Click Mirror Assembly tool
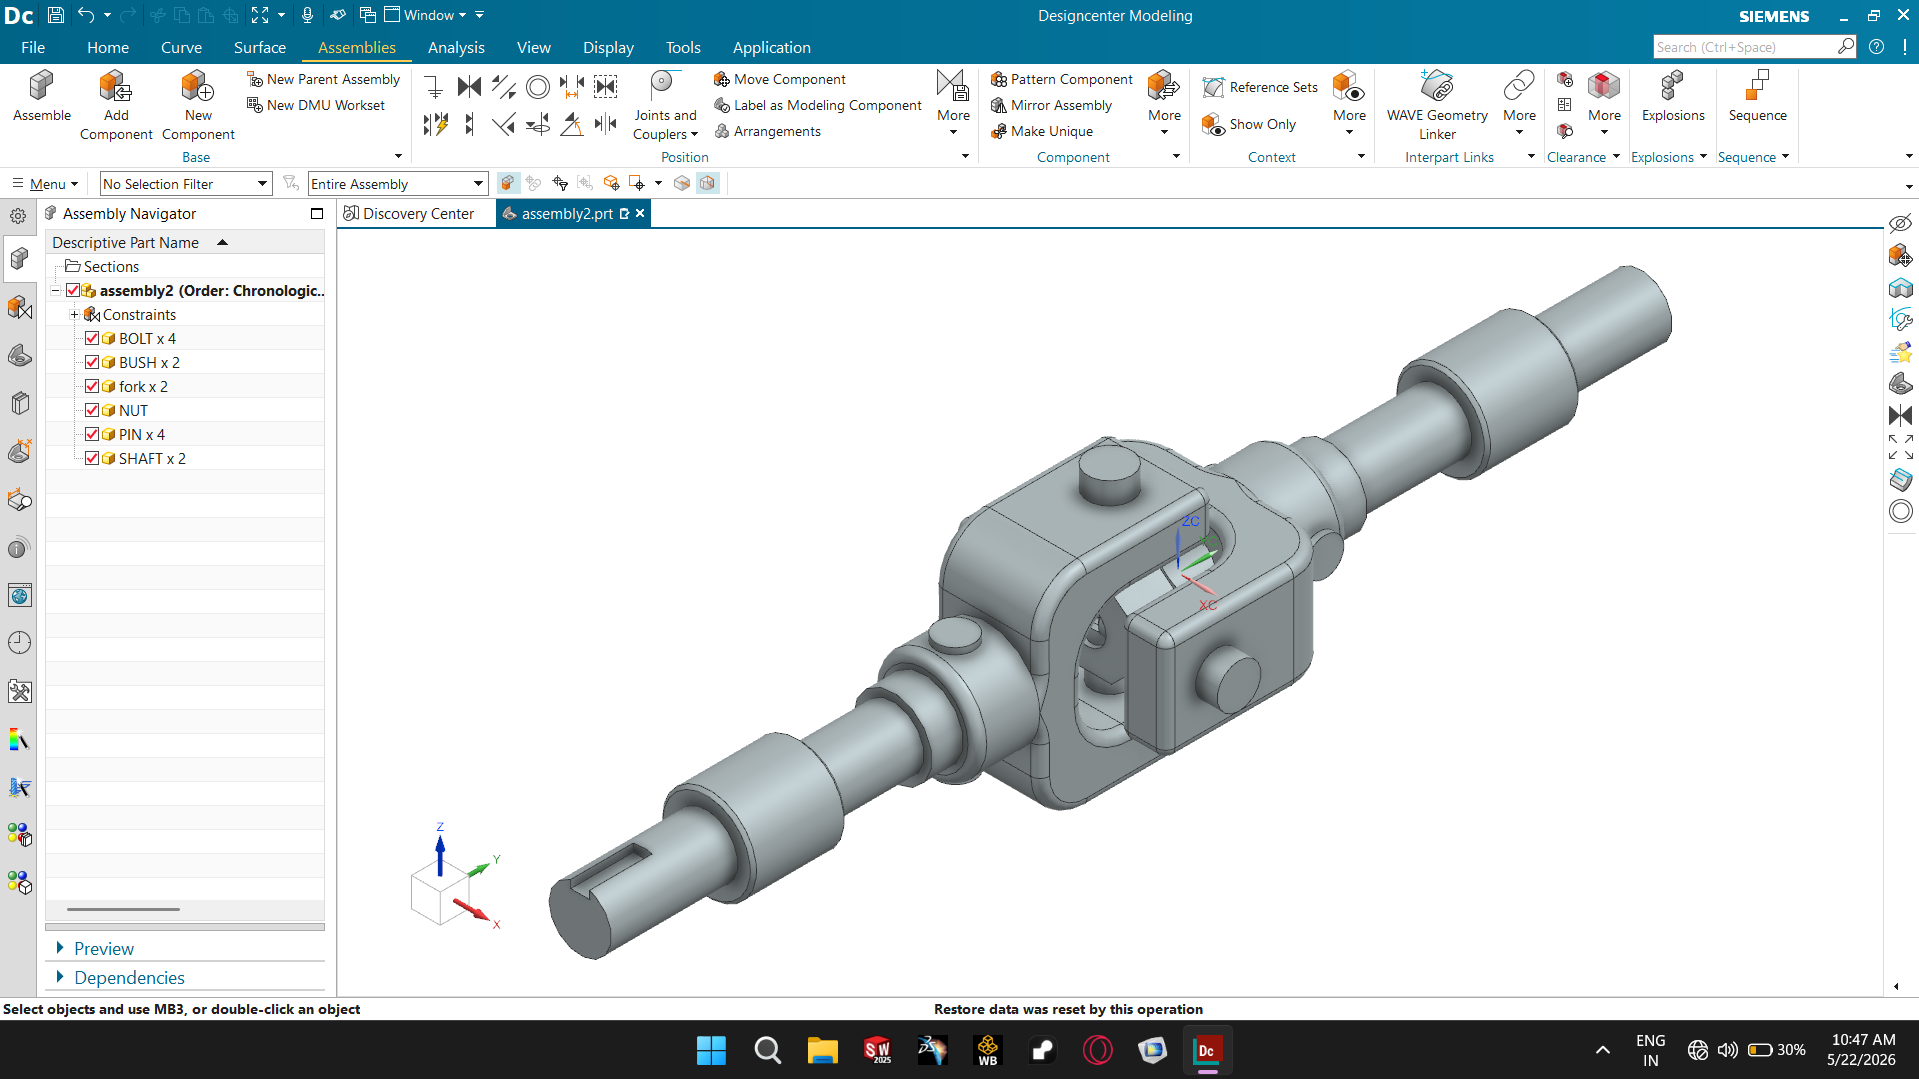 [x=1051, y=105]
